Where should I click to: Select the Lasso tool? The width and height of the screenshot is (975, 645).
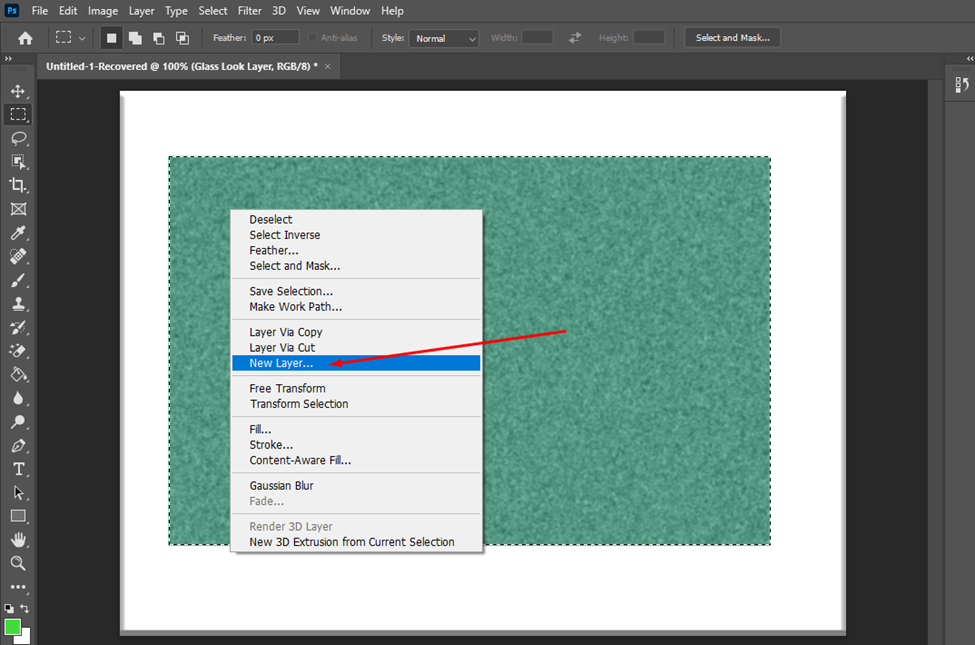[18, 138]
